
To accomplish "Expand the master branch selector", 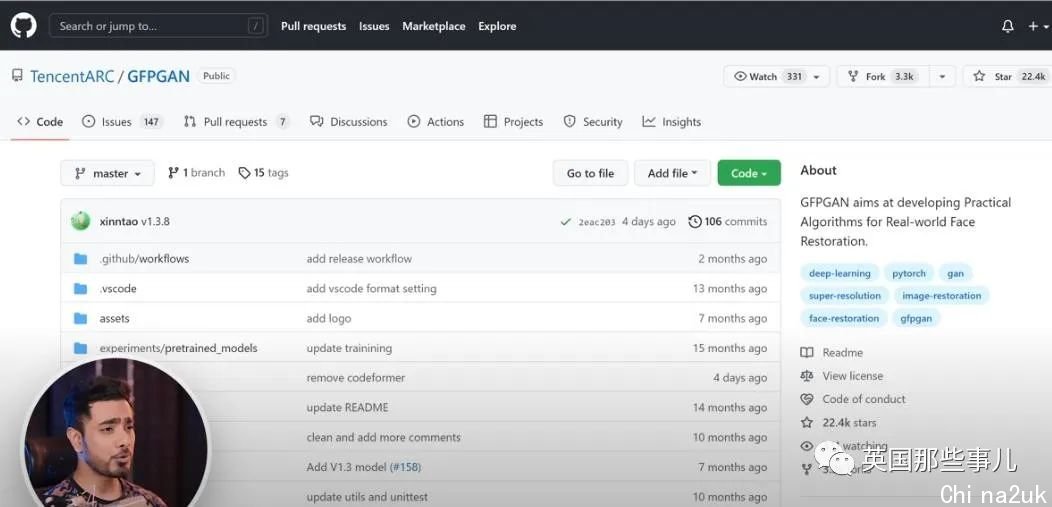I will [x=107, y=173].
